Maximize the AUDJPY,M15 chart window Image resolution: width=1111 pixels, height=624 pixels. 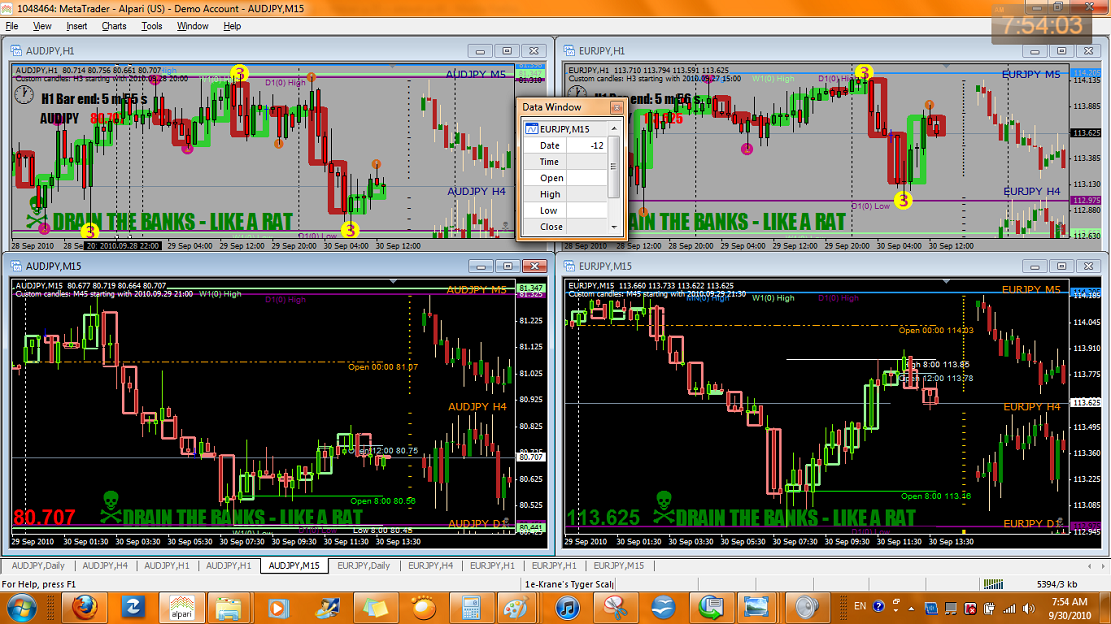pos(507,266)
